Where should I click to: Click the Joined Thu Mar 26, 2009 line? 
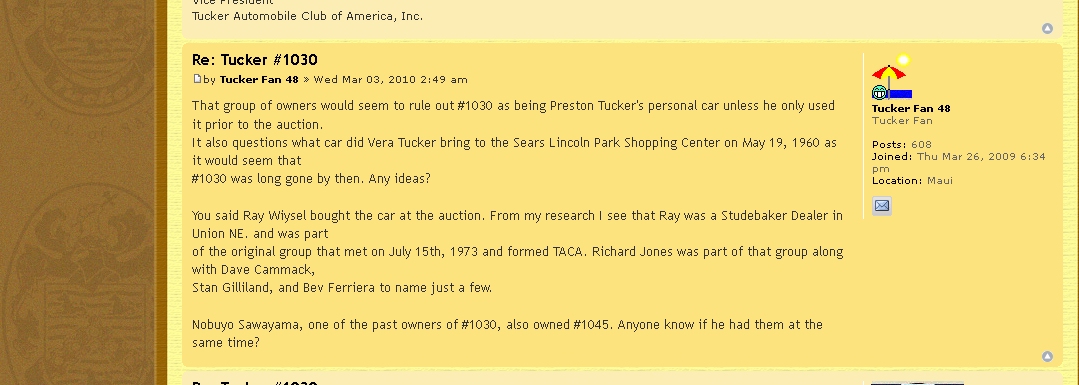[x=959, y=162]
